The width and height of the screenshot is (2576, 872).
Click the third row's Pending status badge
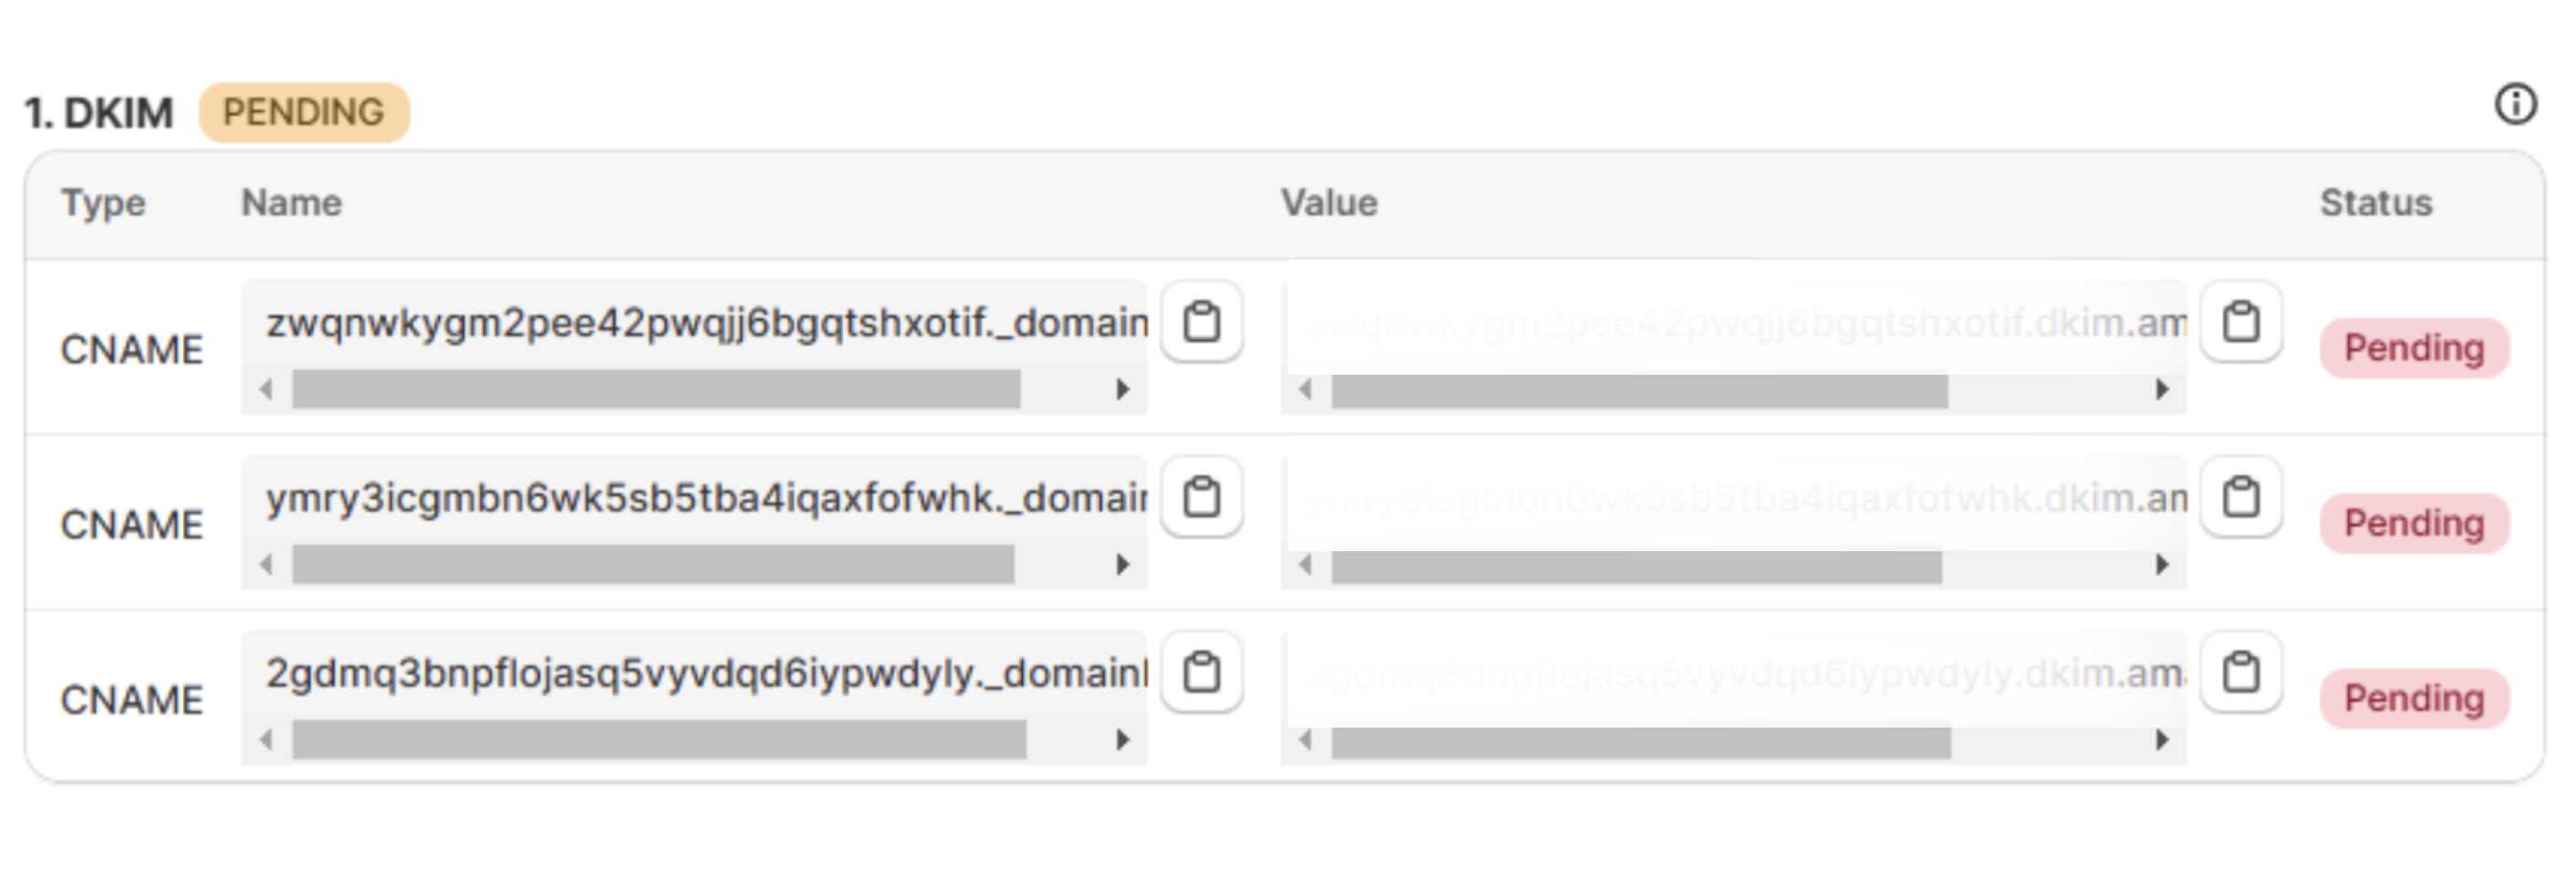pos(2414,698)
